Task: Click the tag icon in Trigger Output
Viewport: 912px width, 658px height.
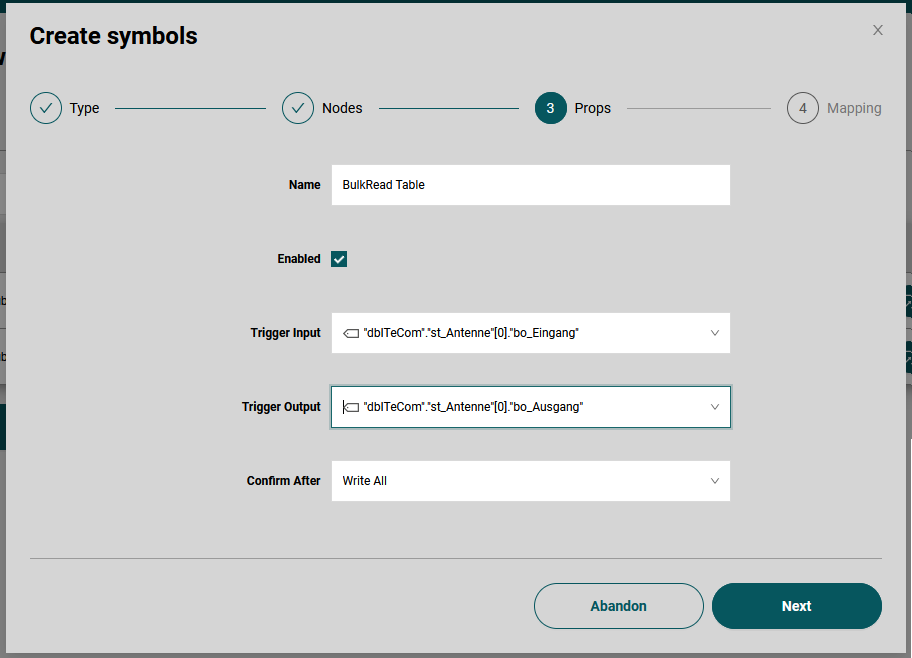Action: (351, 407)
